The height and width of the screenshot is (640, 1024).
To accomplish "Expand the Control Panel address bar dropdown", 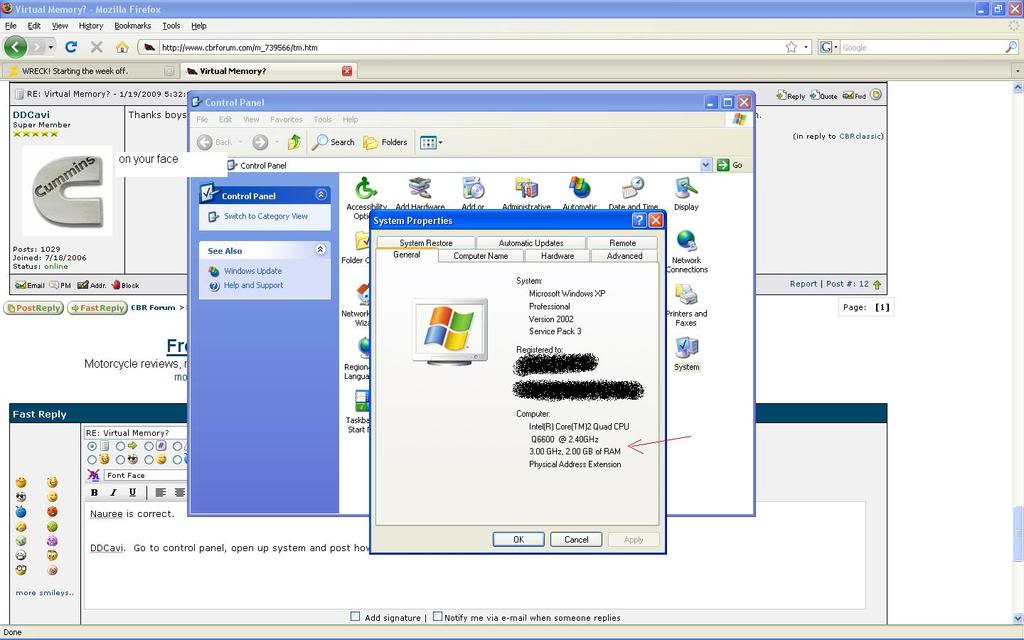I will [705, 165].
